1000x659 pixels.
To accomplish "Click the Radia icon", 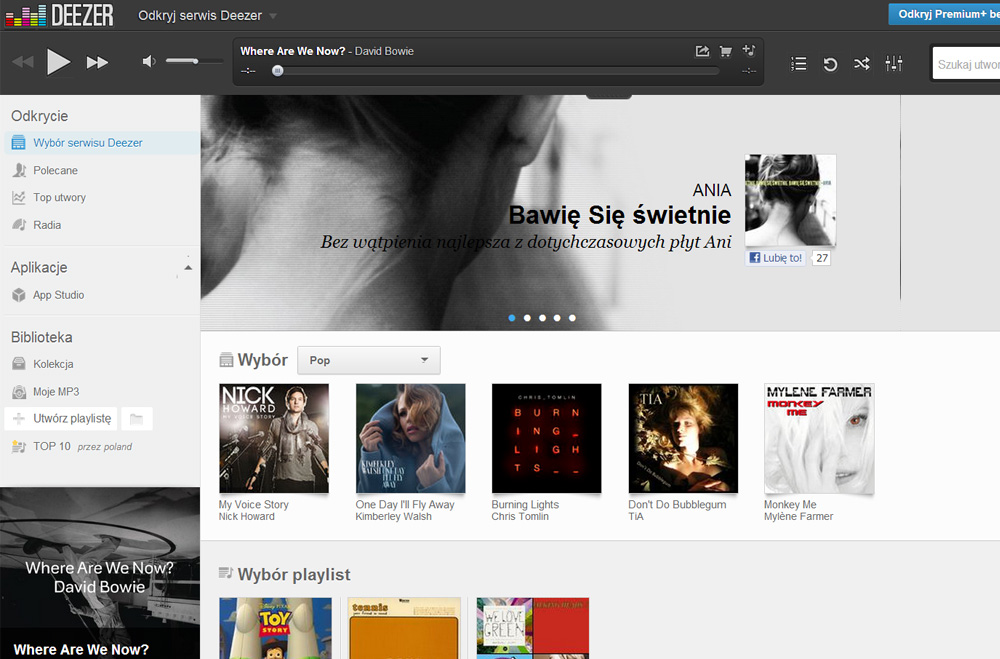I will point(19,225).
